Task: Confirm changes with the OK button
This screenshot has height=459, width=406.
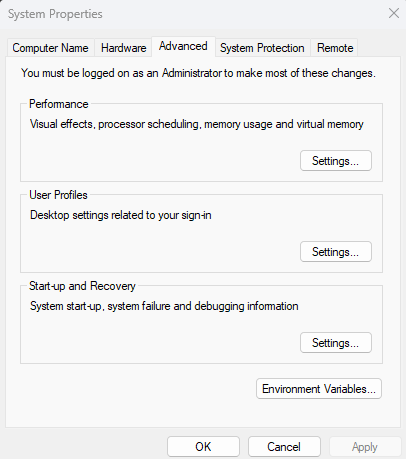Action: [203, 447]
